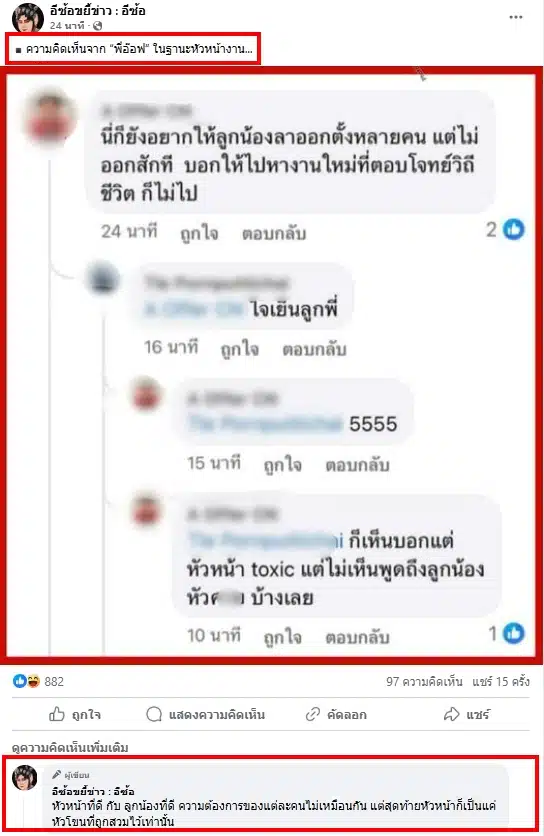Click ตอบกลับ under the ใจเย็นลูกพี่ reply
Screen dimensions: 544x836
pyautogui.click(x=314, y=349)
